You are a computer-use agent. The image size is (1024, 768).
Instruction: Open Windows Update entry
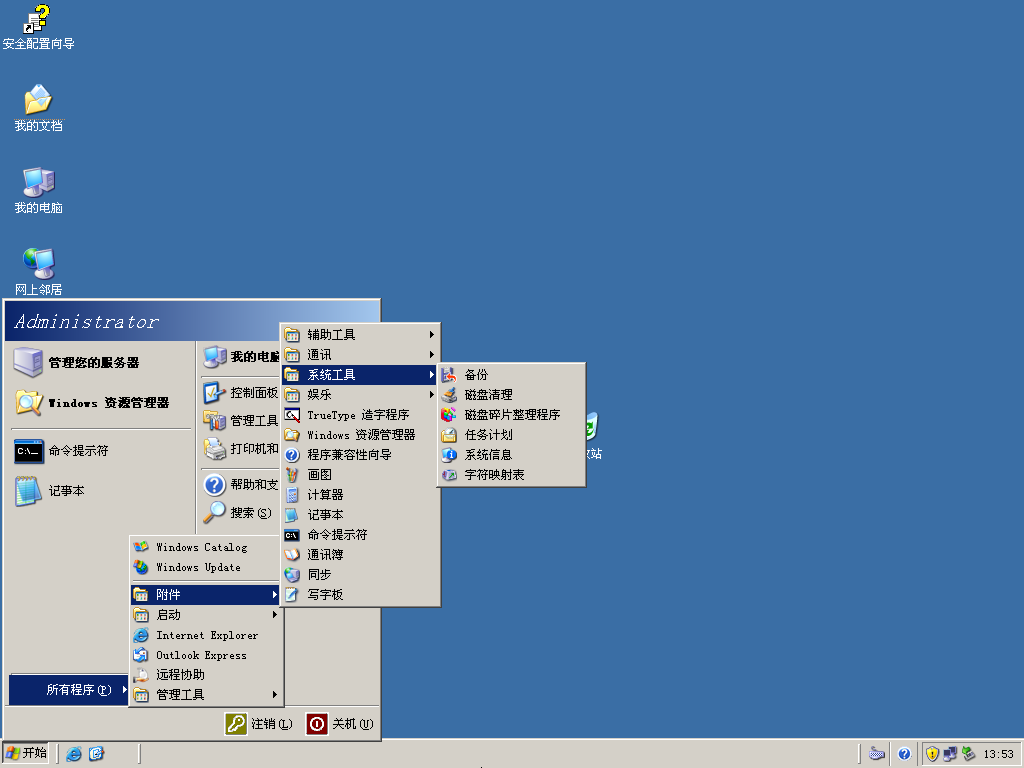coord(206,568)
